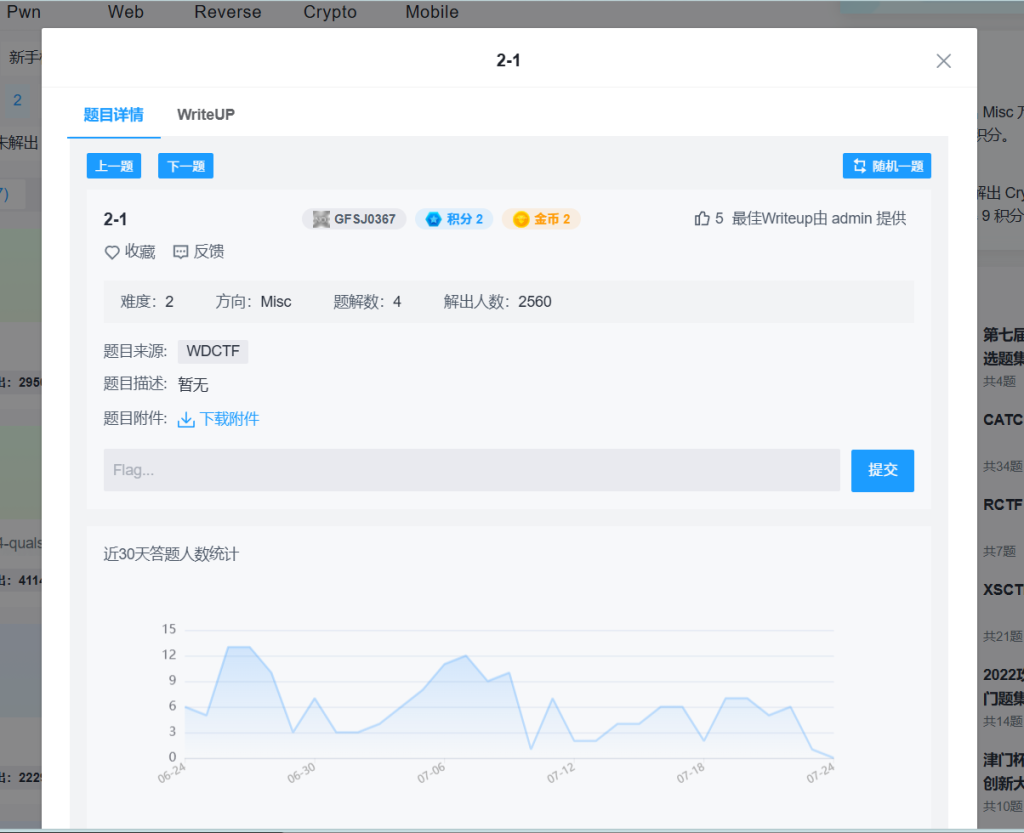Click the blue points badge icon
Screen dimensions: 1024x833
434,219
